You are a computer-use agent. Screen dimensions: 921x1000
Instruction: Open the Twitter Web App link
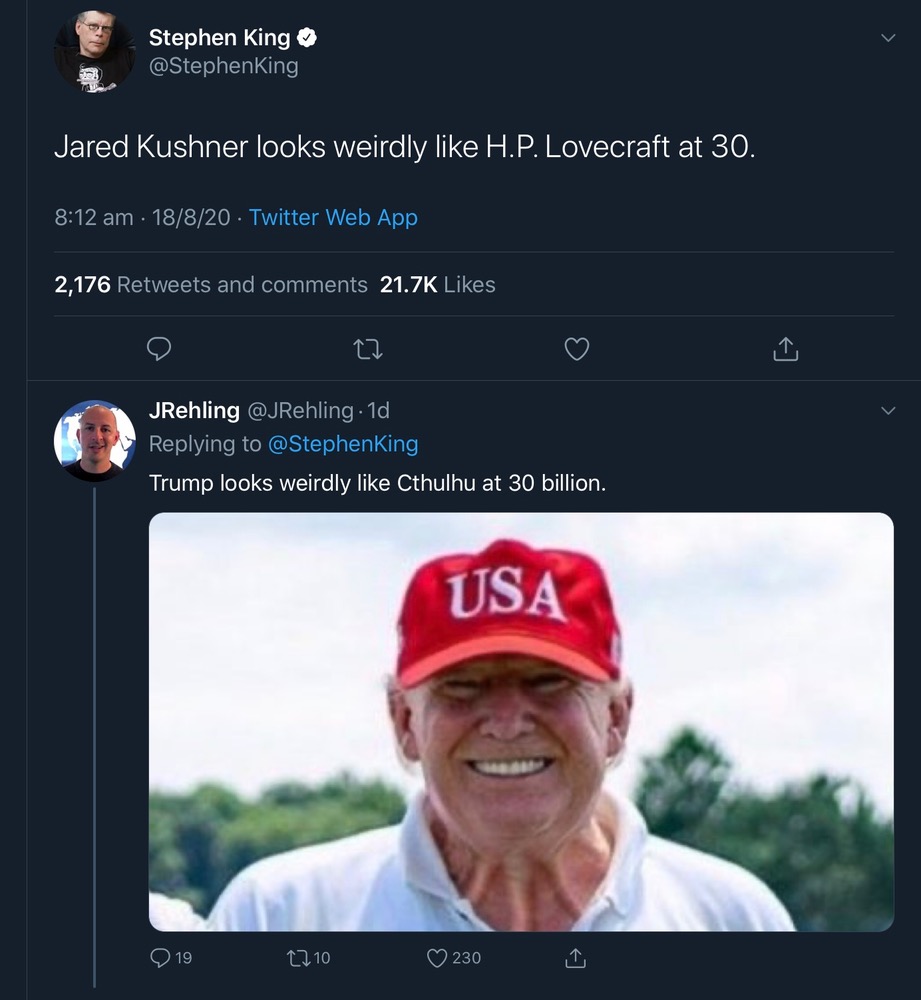(x=333, y=217)
